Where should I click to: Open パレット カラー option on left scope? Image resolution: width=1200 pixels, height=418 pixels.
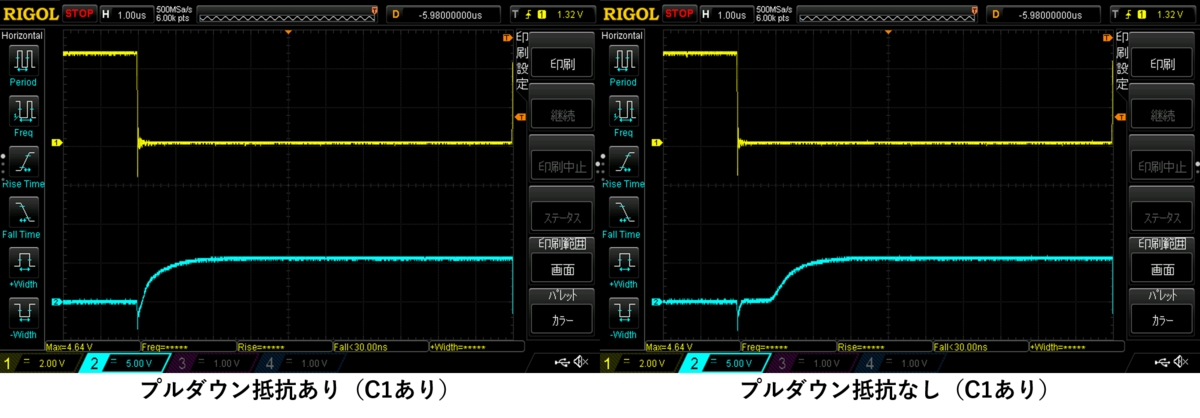561,312
